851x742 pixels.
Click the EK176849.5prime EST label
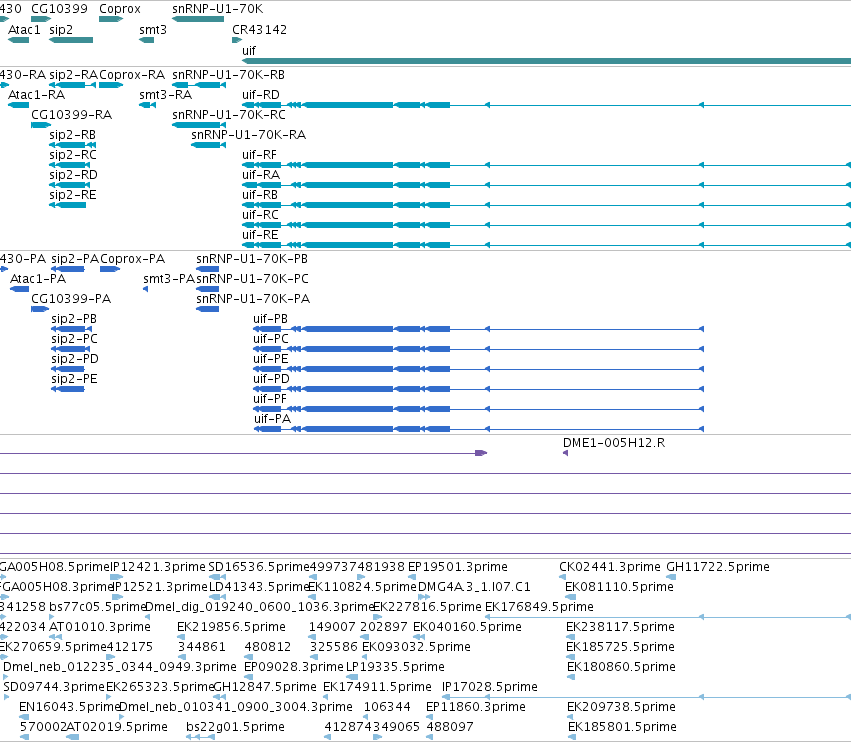click(539, 606)
